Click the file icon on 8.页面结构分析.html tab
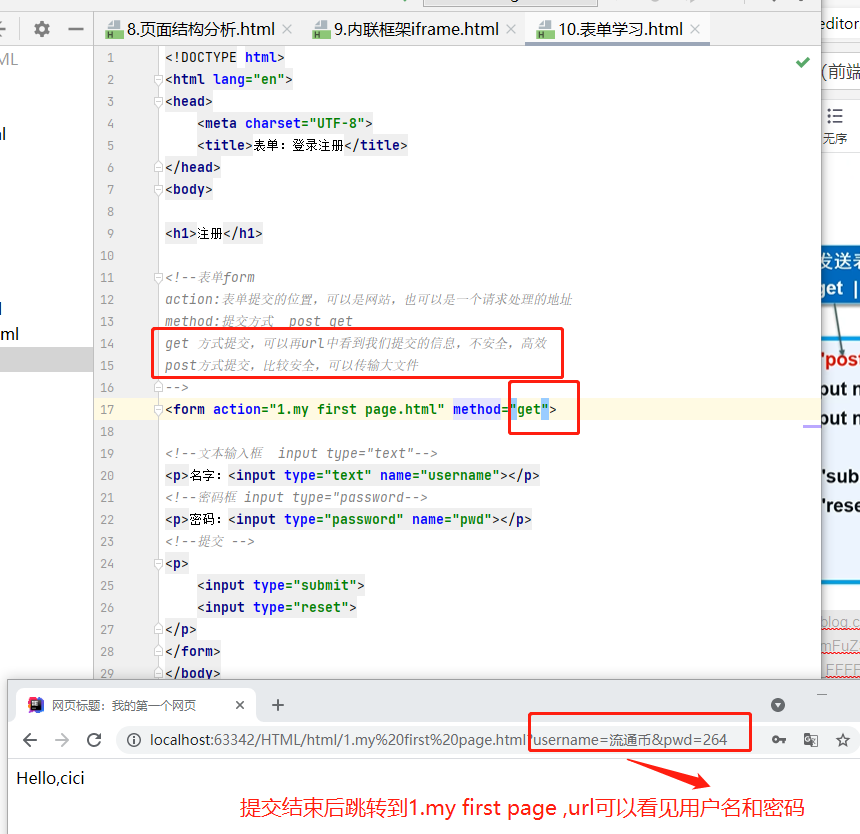This screenshot has height=834, width=860. 114,30
